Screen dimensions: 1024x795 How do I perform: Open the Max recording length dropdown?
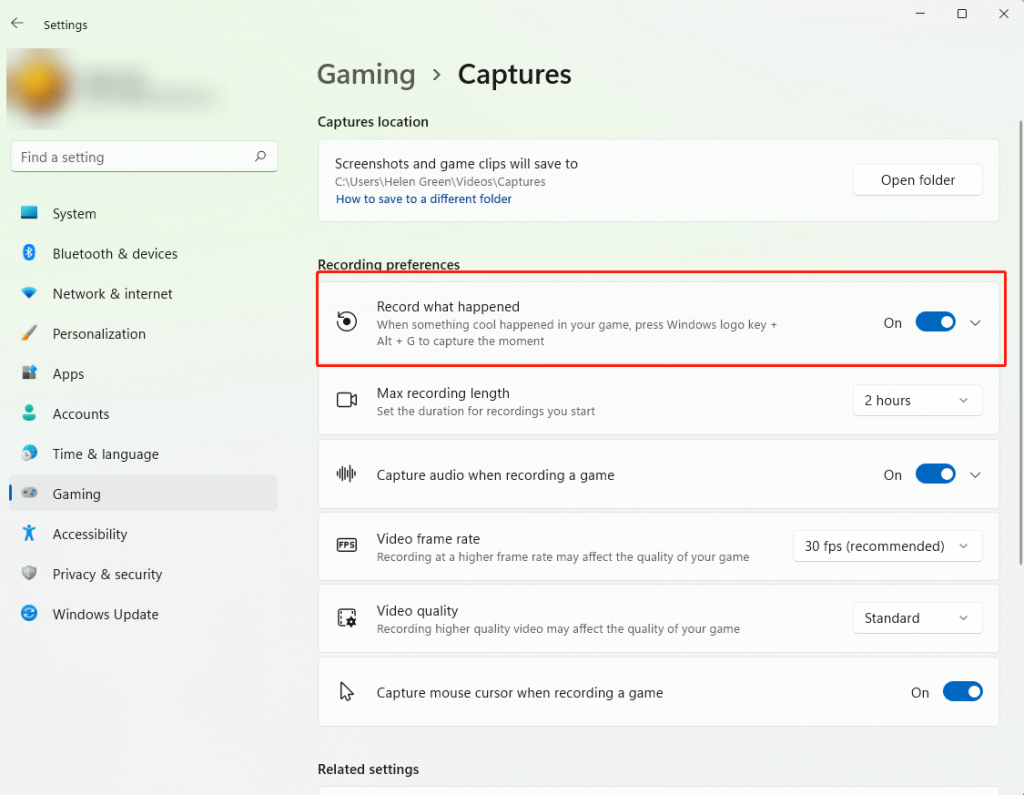click(x=917, y=400)
